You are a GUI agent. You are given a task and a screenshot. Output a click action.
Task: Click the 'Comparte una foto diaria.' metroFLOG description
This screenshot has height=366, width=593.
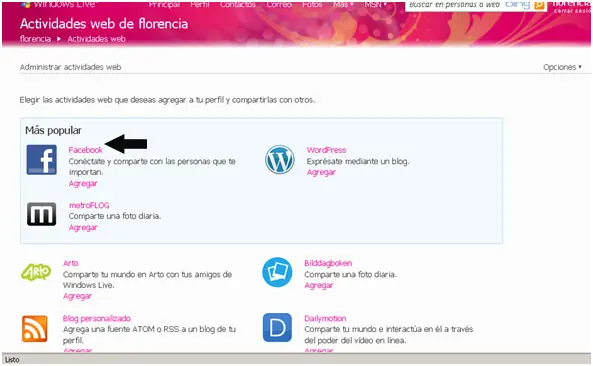tap(115, 216)
